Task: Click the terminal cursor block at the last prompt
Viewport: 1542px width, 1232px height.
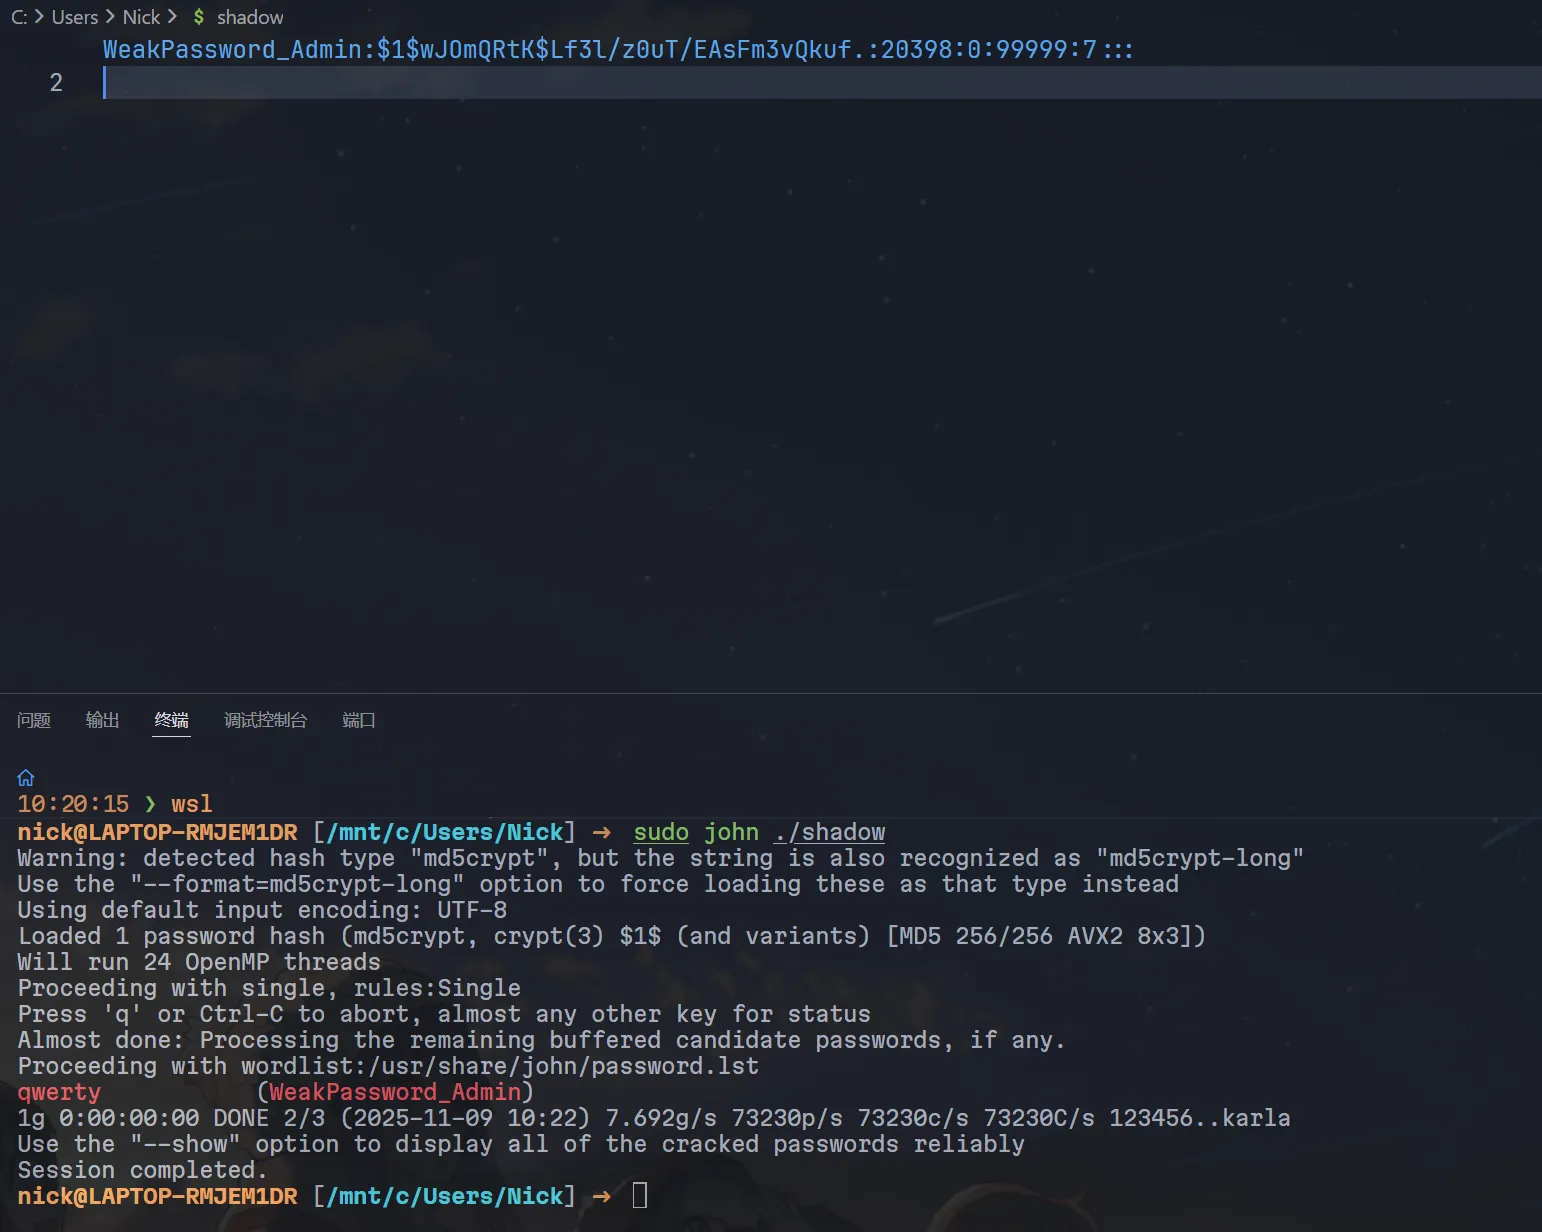Action: (x=640, y=1195)
